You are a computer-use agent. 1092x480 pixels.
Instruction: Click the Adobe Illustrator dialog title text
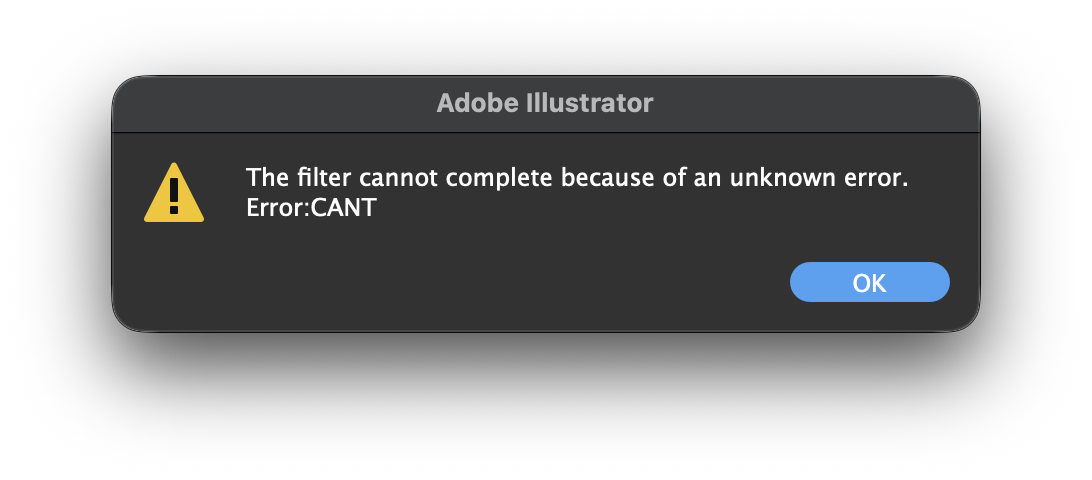tap(545, 103)
